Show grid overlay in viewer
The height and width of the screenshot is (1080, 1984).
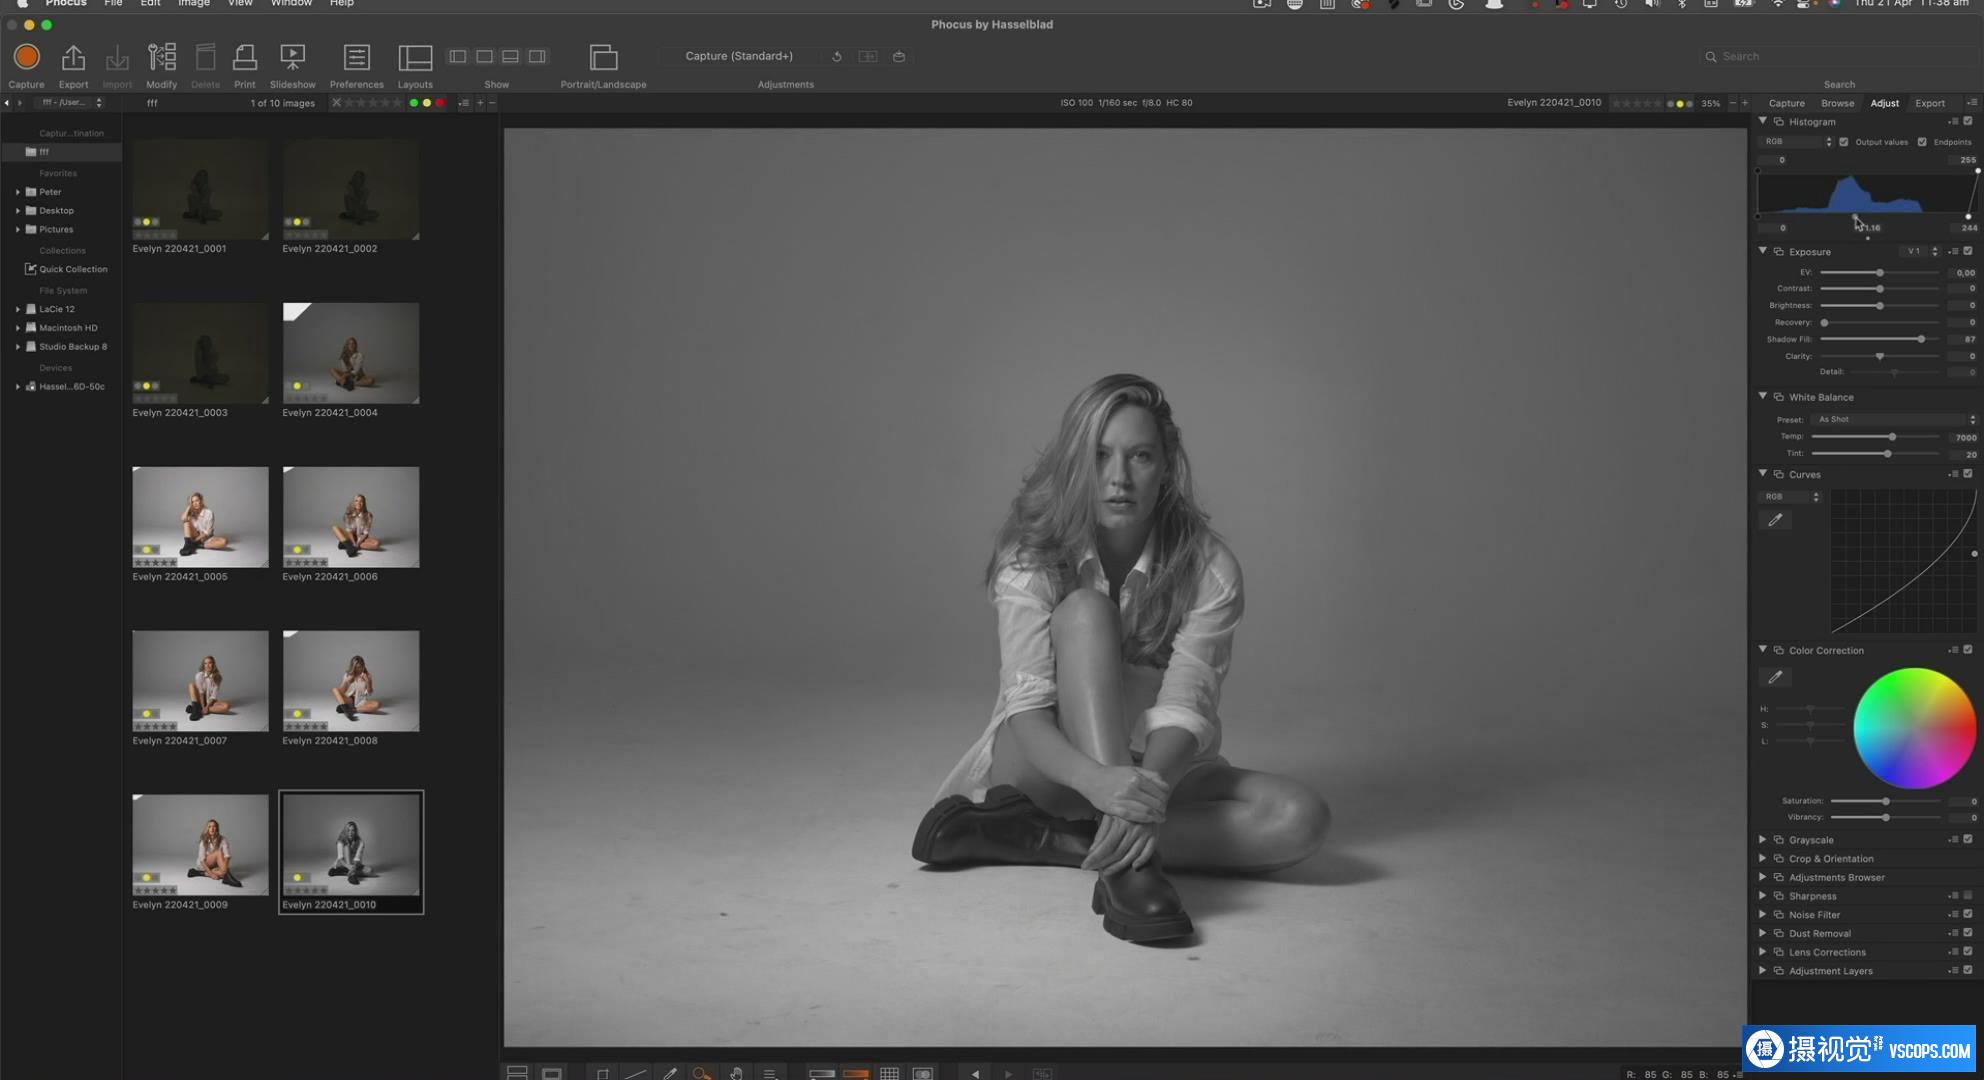click(x=889, y=1073)
